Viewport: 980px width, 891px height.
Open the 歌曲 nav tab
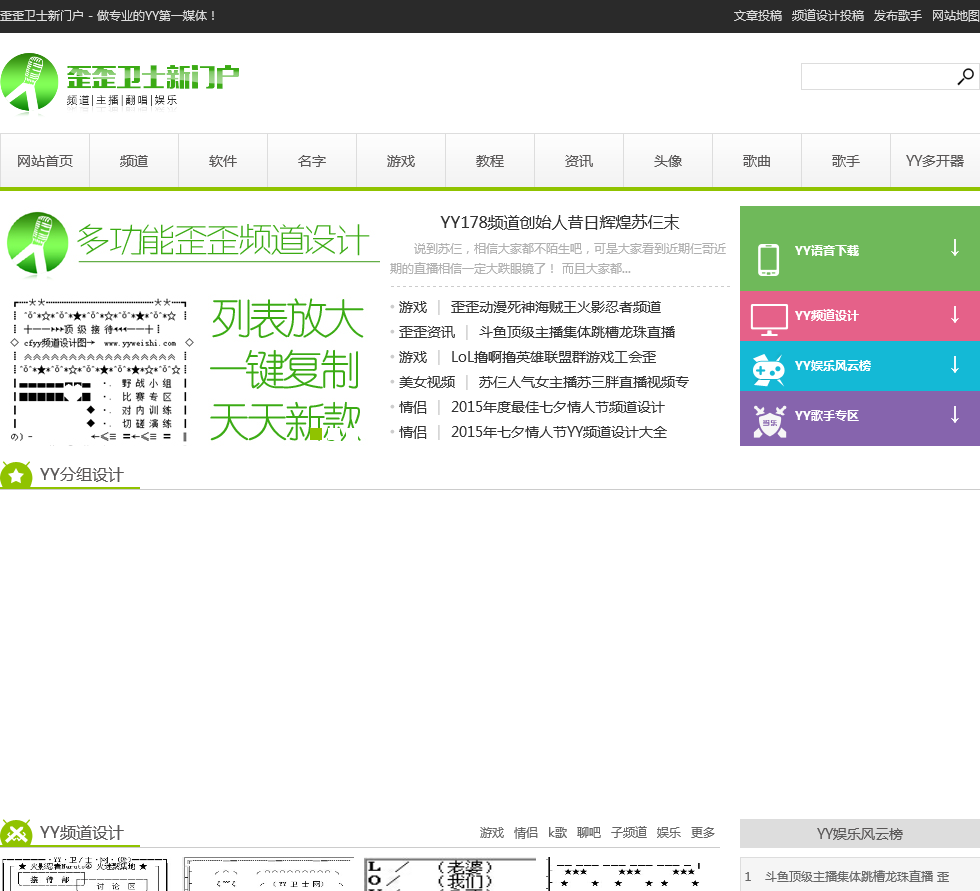coord(756,161)
